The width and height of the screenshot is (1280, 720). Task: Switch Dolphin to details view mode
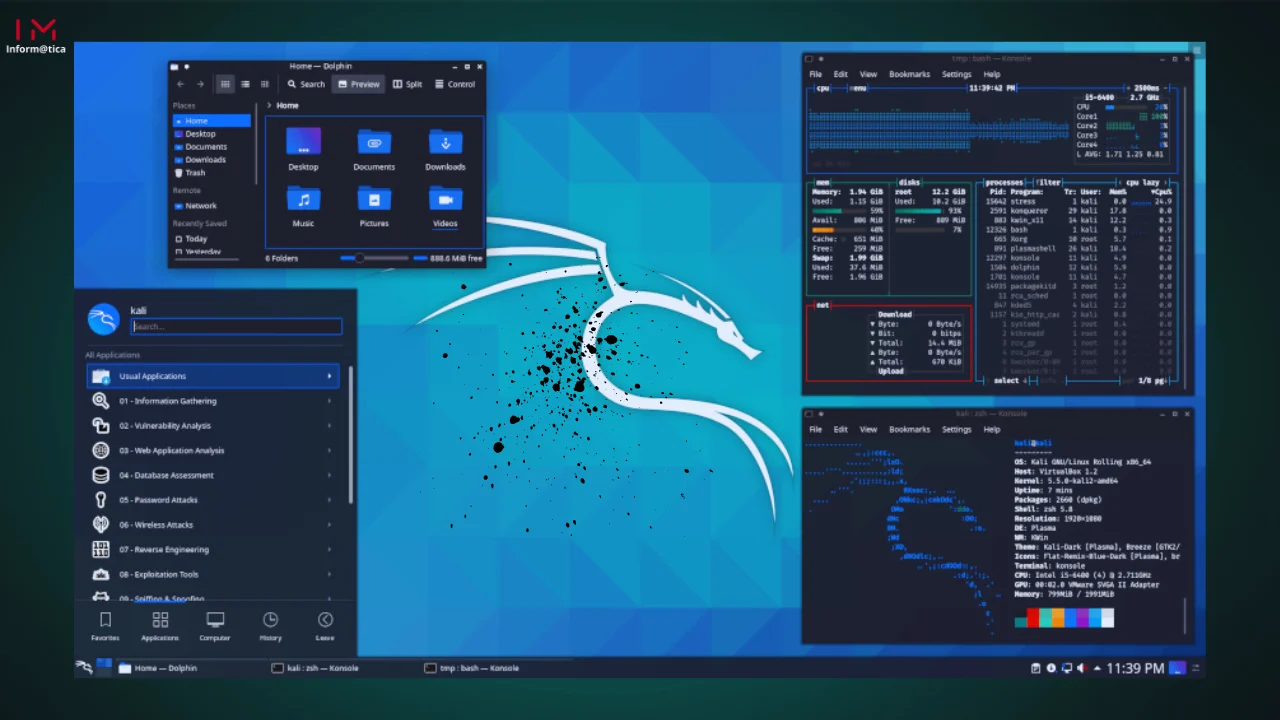[x=264, y=84]
